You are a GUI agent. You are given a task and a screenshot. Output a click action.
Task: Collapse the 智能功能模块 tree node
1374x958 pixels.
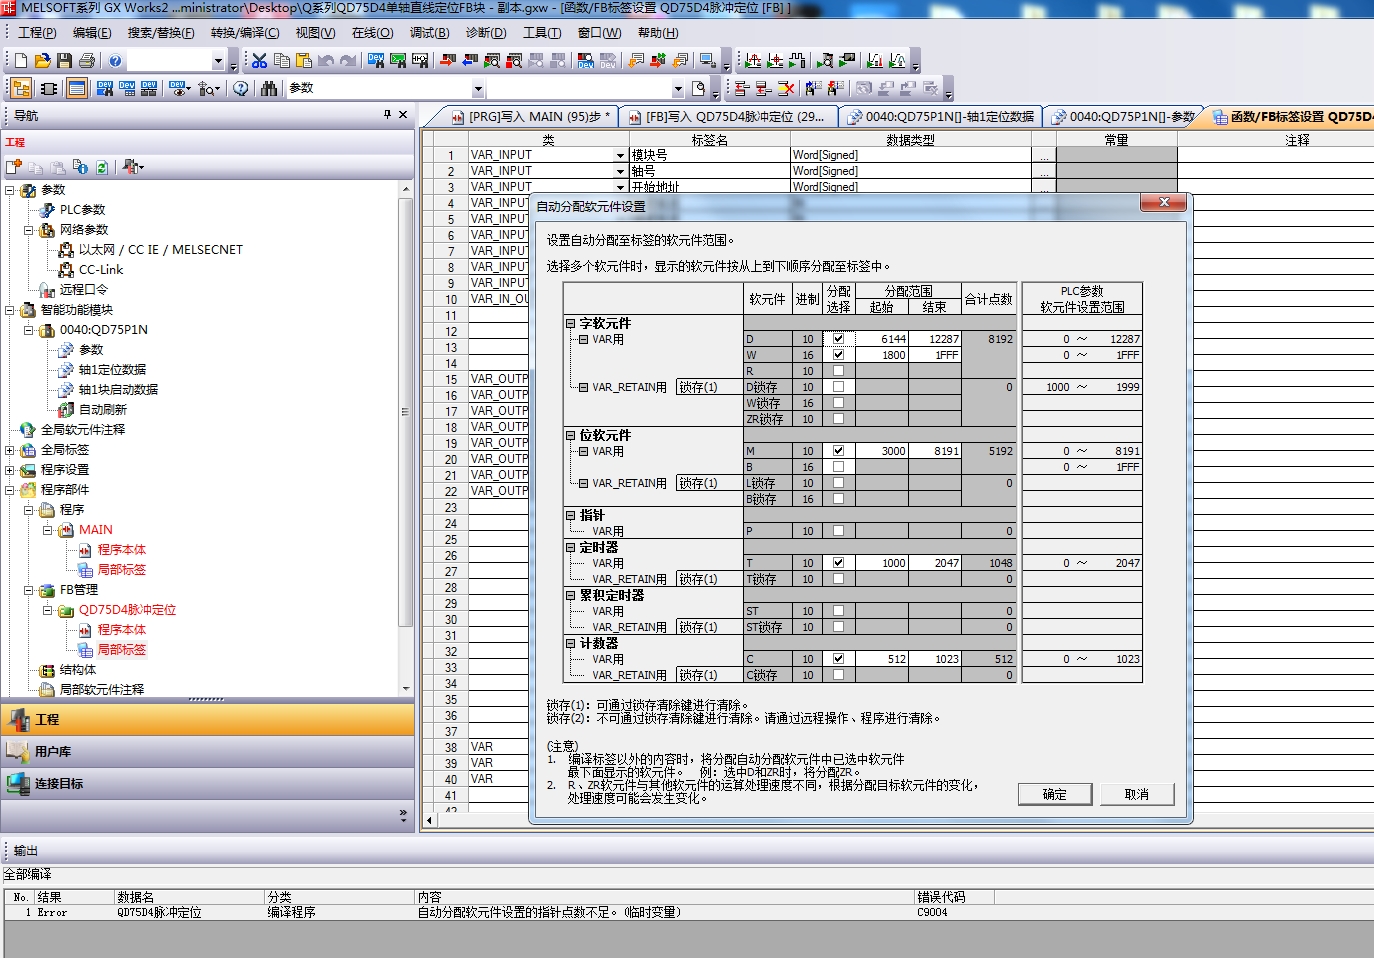point(10,310)
